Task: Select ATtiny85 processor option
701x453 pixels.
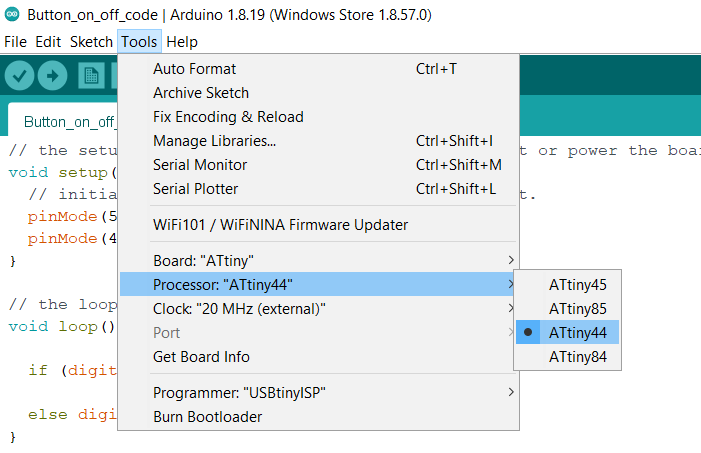Action: tap(567, 309)
